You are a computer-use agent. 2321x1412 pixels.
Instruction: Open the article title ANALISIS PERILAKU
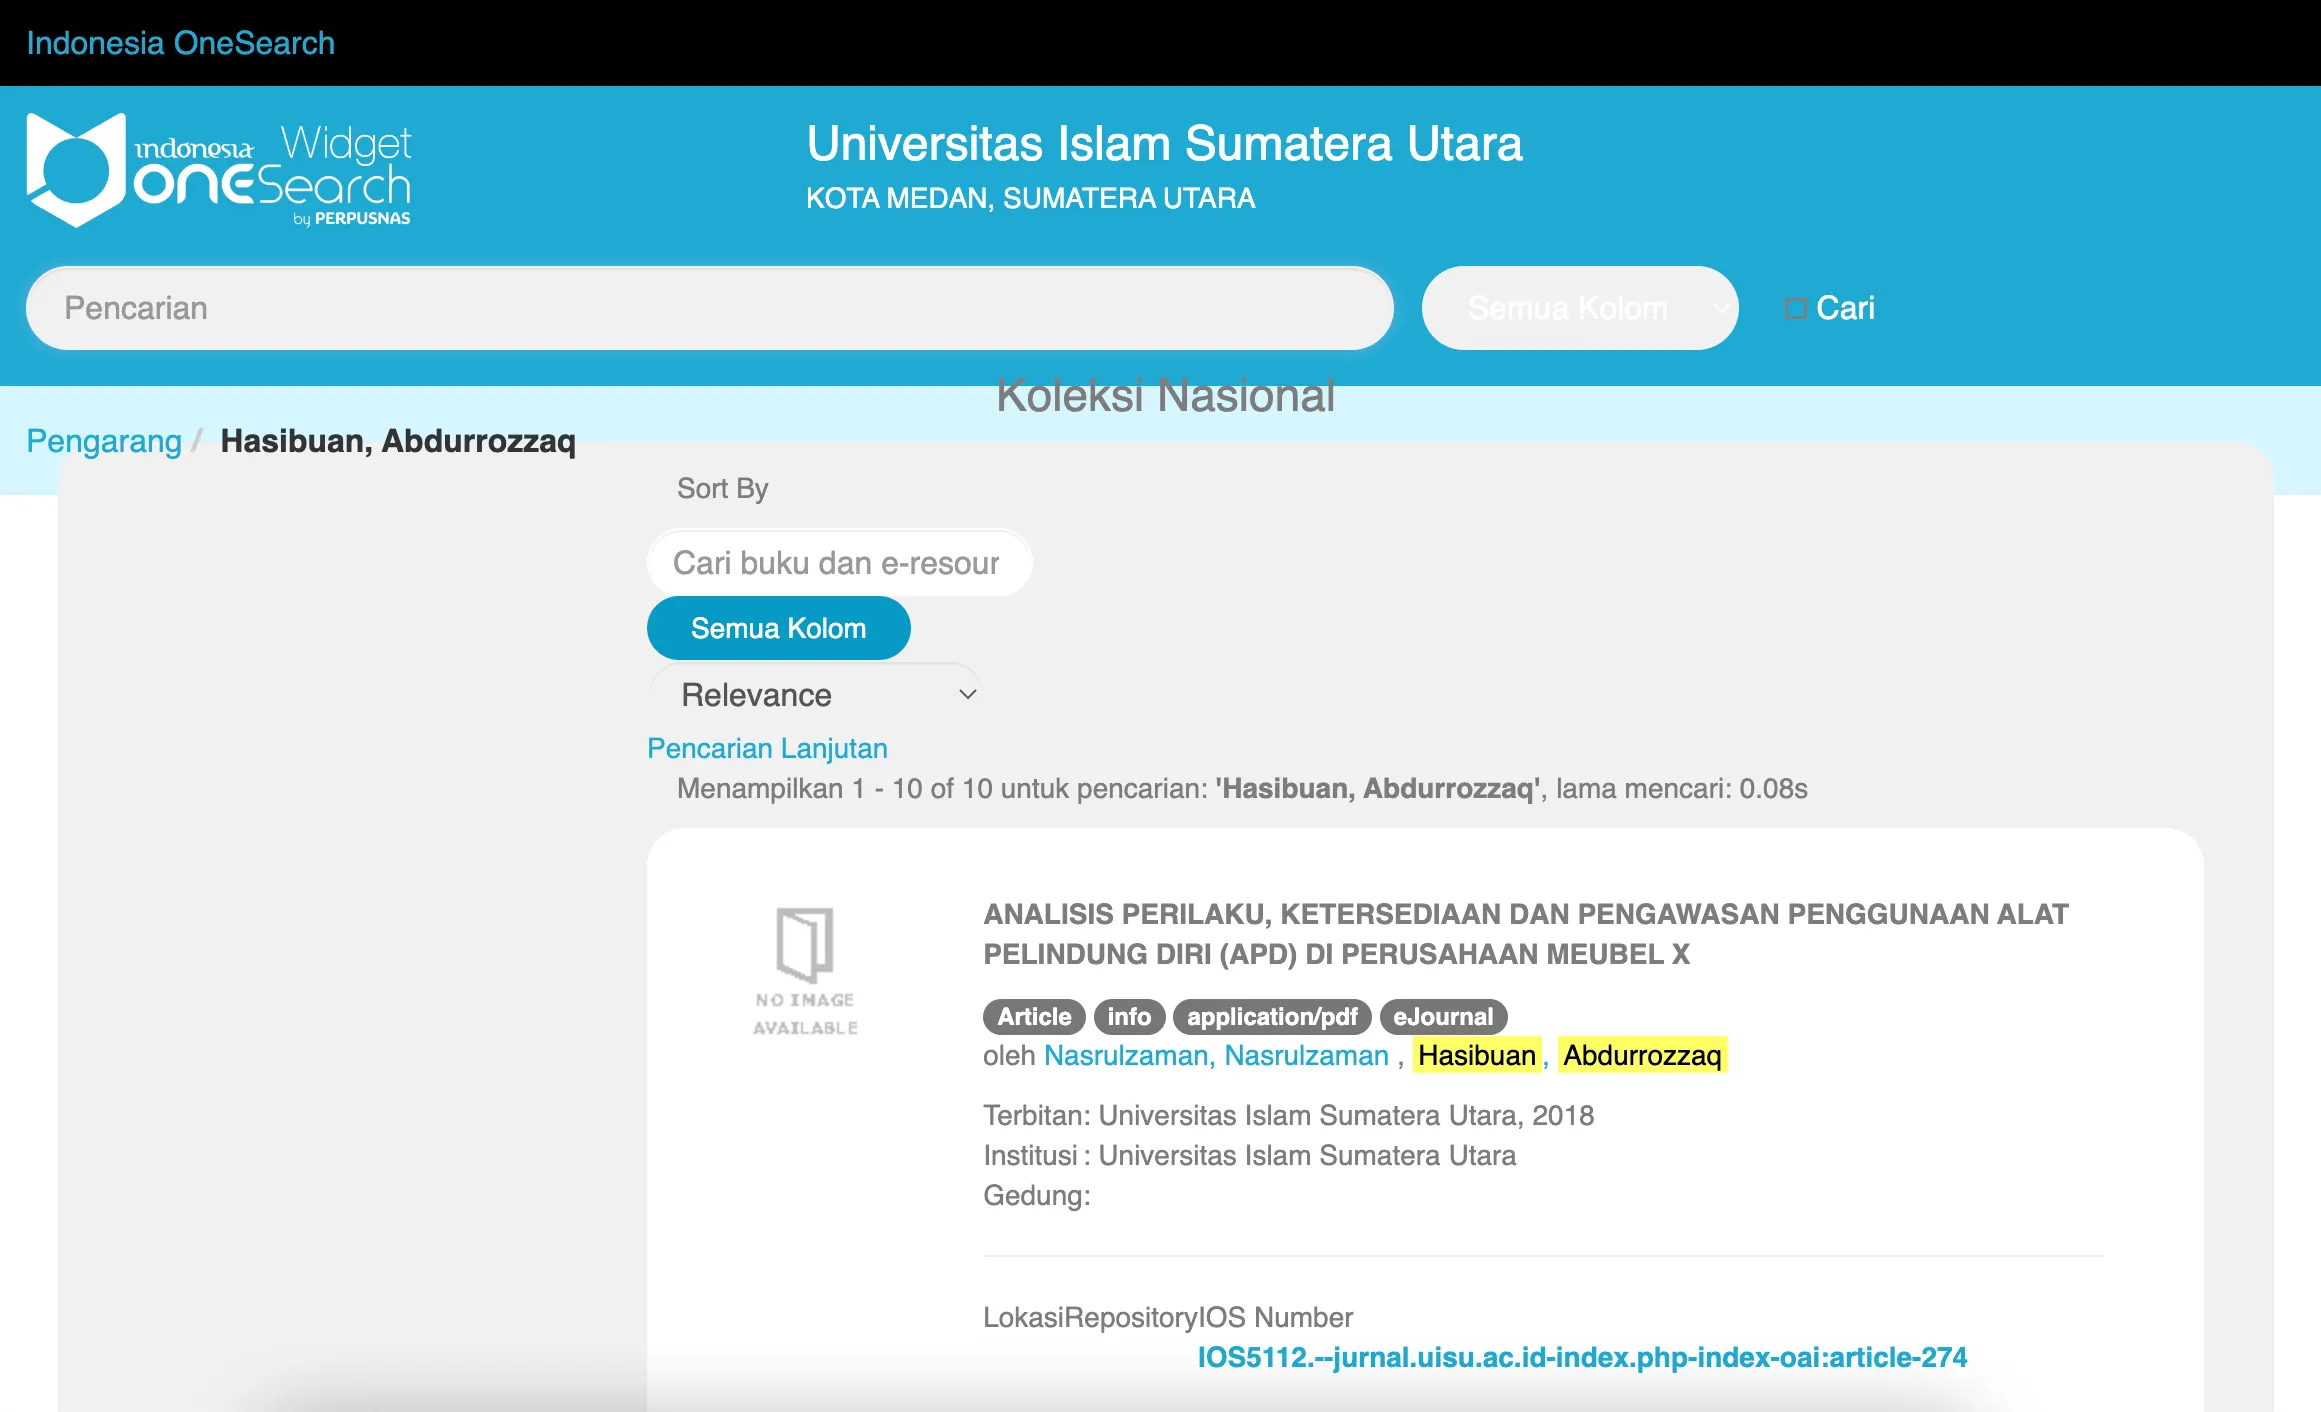1525,933
